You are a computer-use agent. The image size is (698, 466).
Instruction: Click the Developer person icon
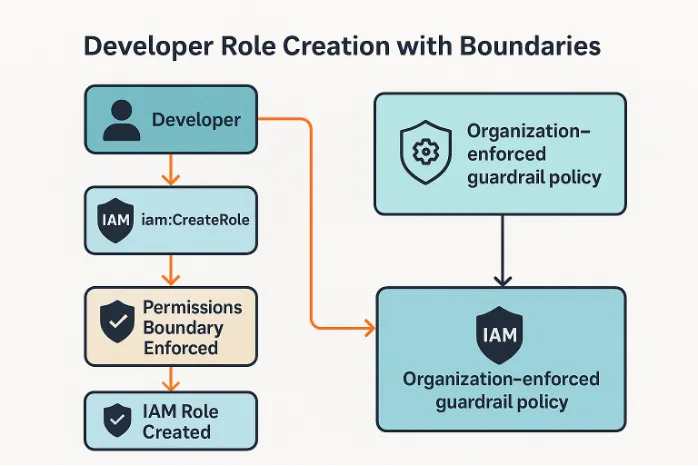(121, 120)
